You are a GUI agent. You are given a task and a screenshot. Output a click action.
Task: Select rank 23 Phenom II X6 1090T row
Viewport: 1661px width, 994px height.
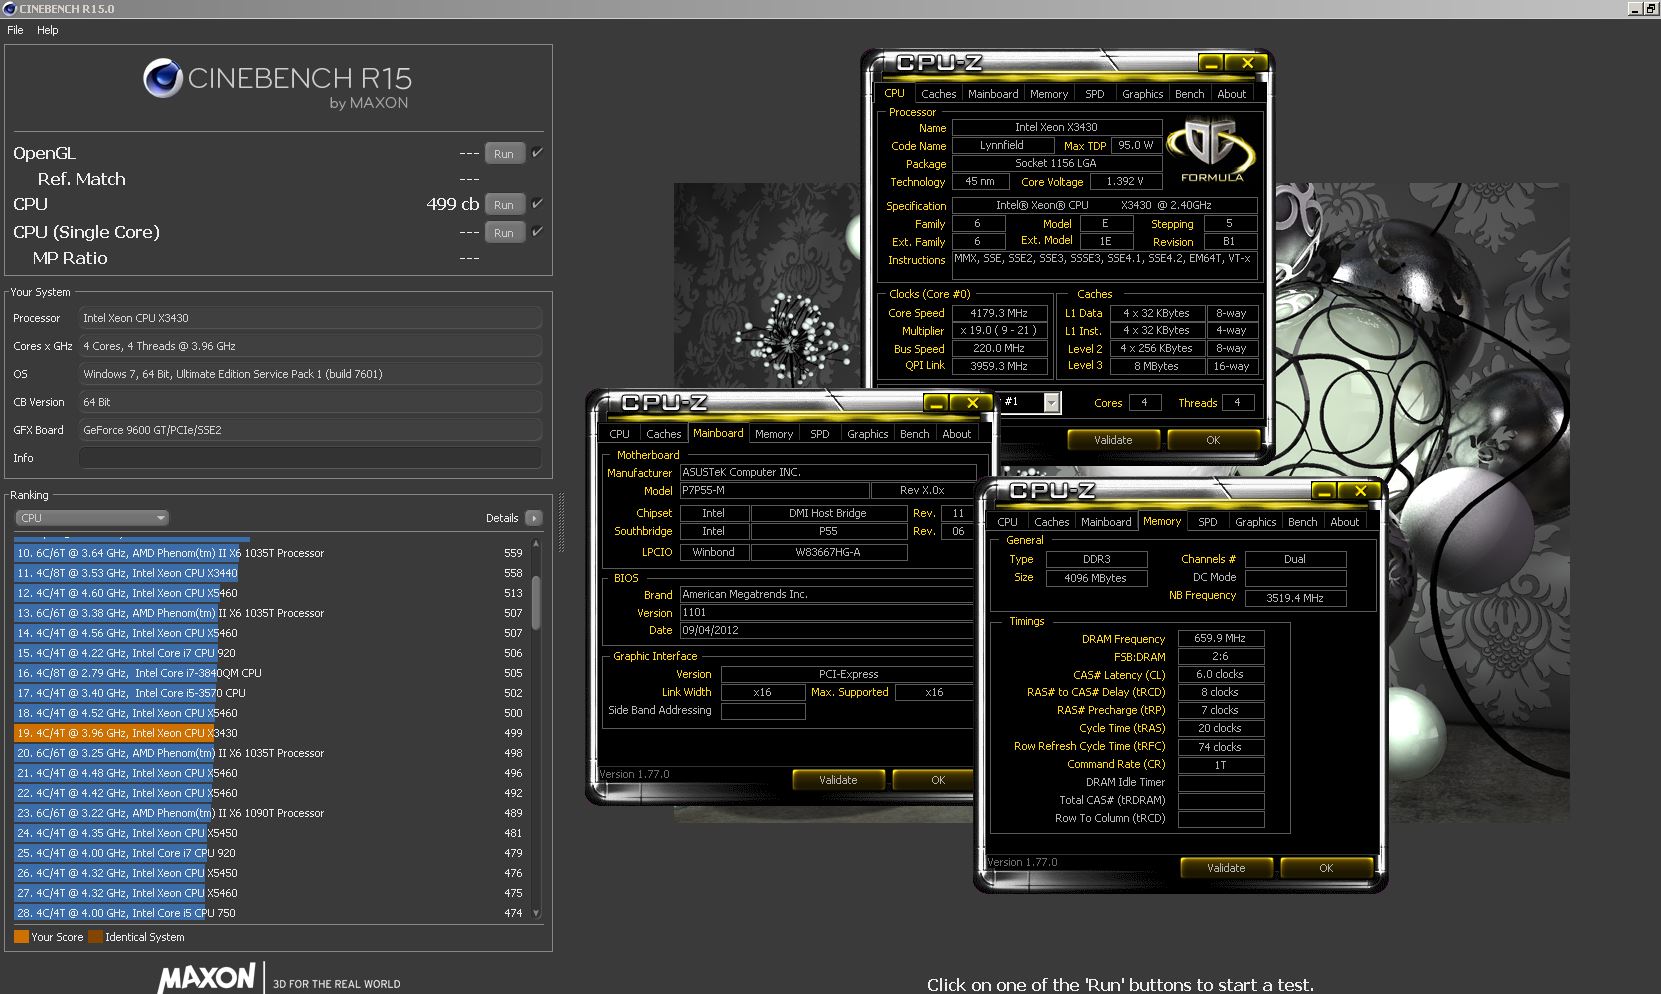270,813
